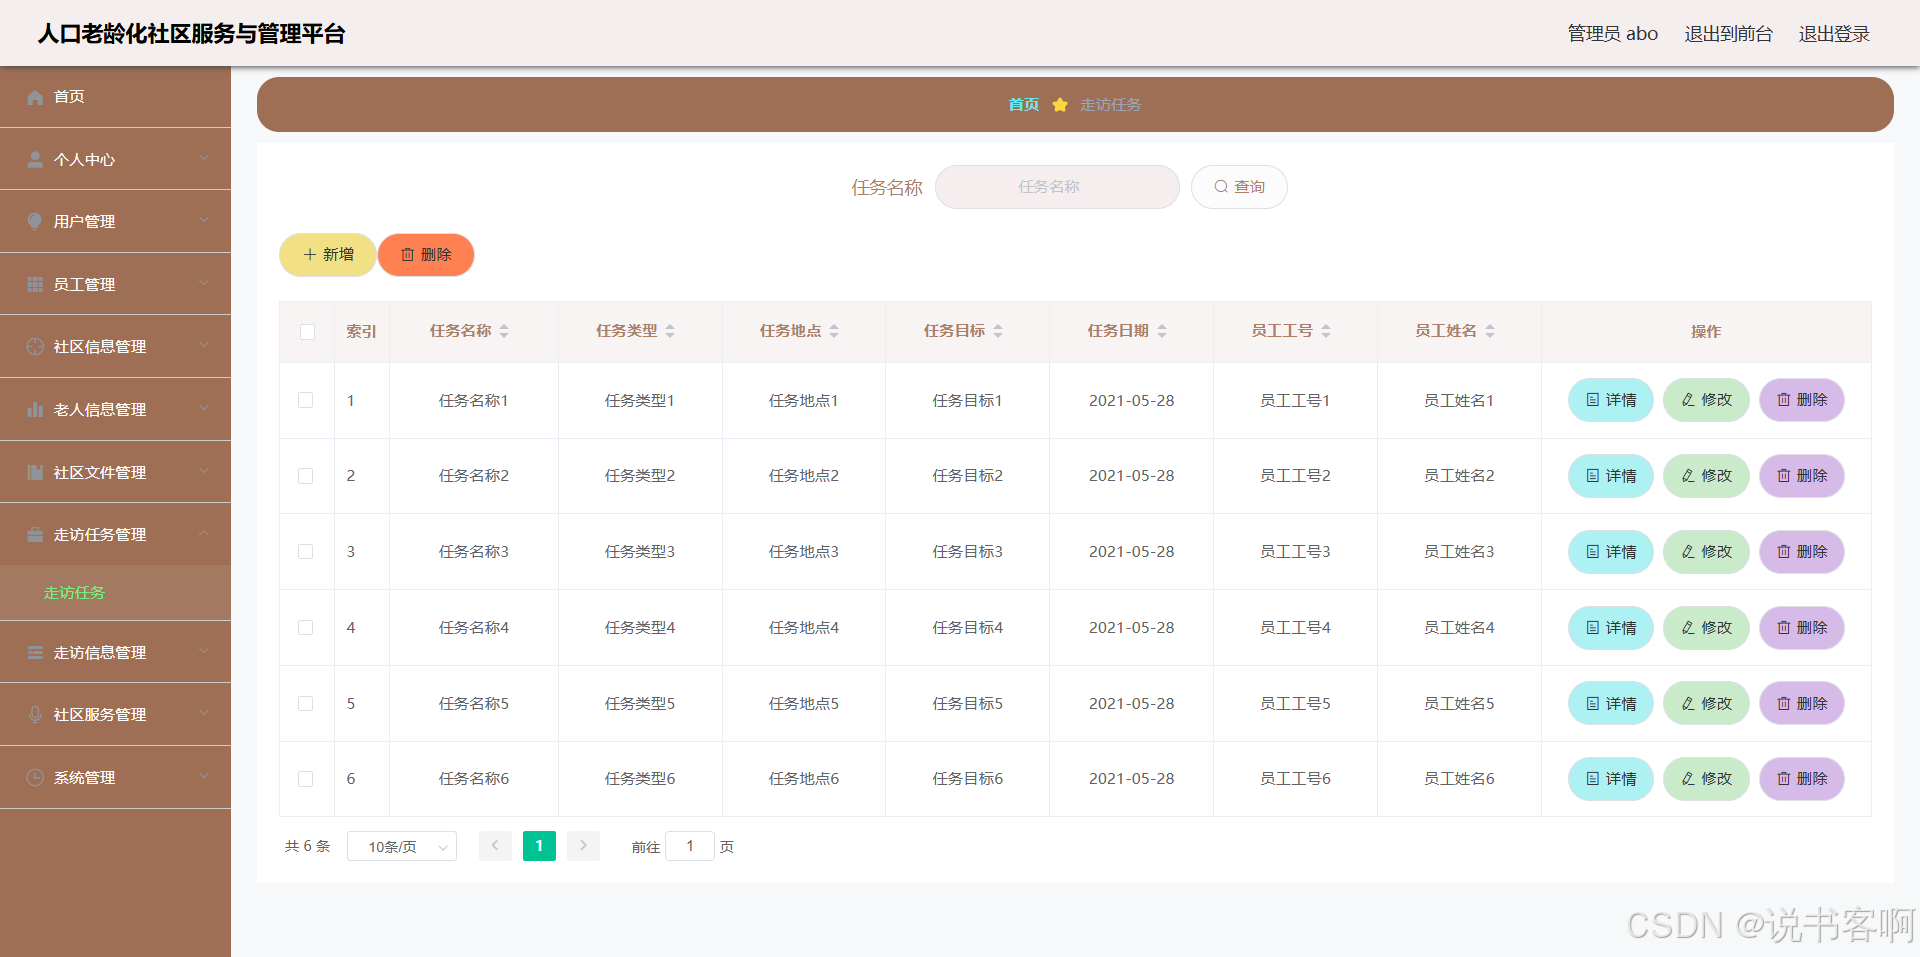Check the checkbox for row 任务名称2
The height and width of the screenshot is (957, 1920).
[306, 476]
